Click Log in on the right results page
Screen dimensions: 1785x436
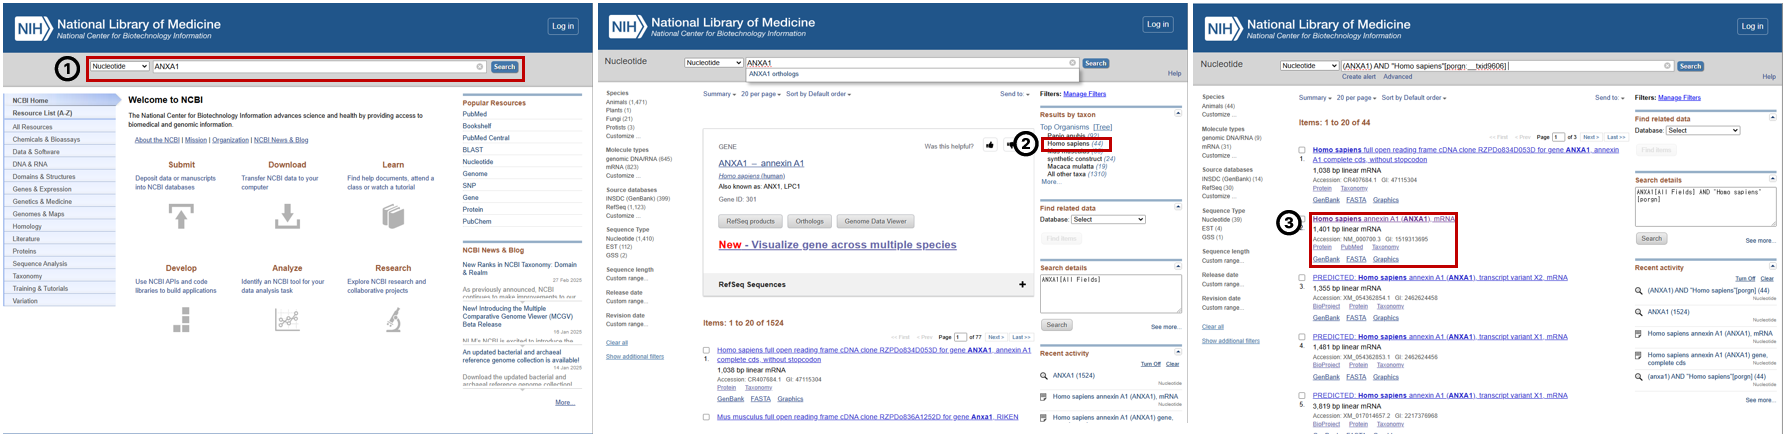pos(1752,26)
